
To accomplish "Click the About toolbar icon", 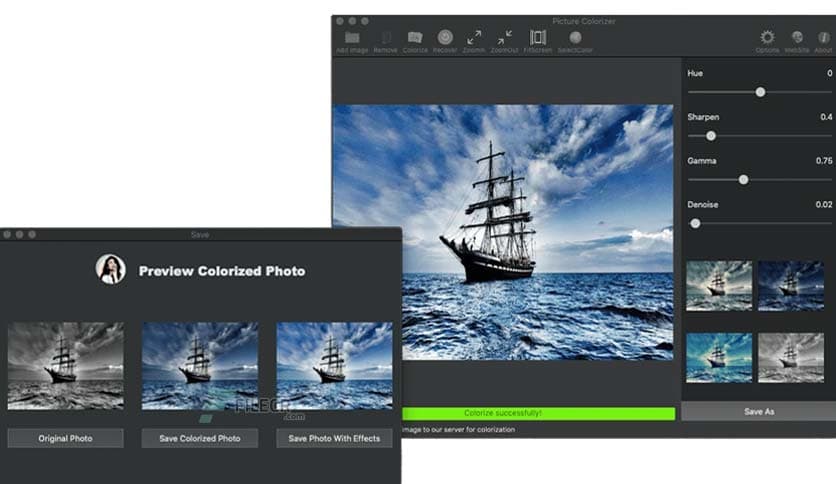I will [x=823, y=37].
